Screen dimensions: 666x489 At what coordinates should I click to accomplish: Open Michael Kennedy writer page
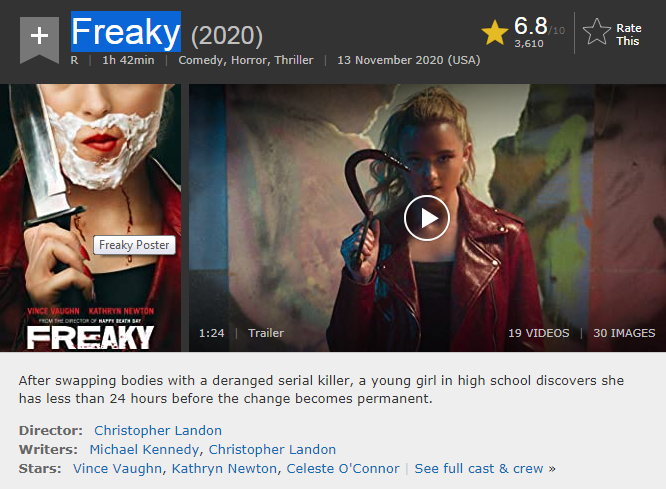click(x=144, y=449)
